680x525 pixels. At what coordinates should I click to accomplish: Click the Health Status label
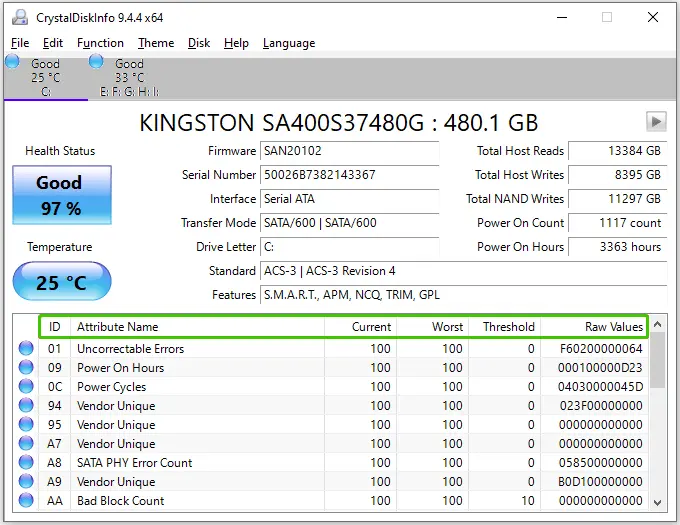(x=60, y=151)
